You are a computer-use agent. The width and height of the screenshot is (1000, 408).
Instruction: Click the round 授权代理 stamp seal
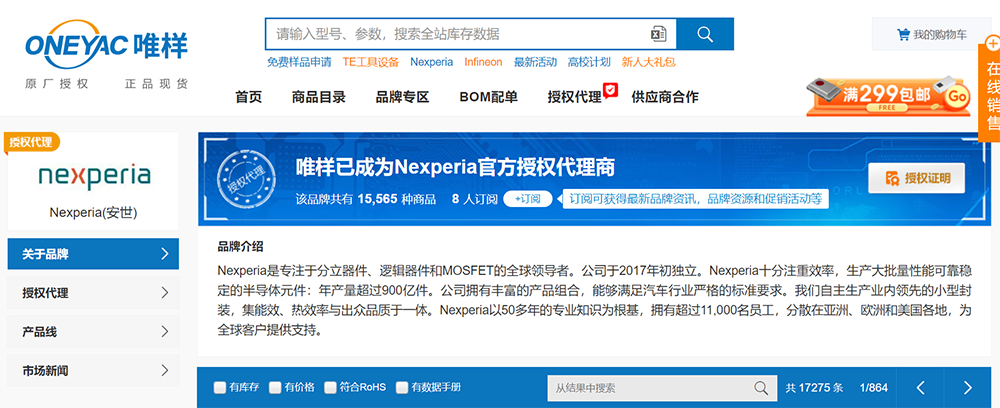click(x=246, y=178)
